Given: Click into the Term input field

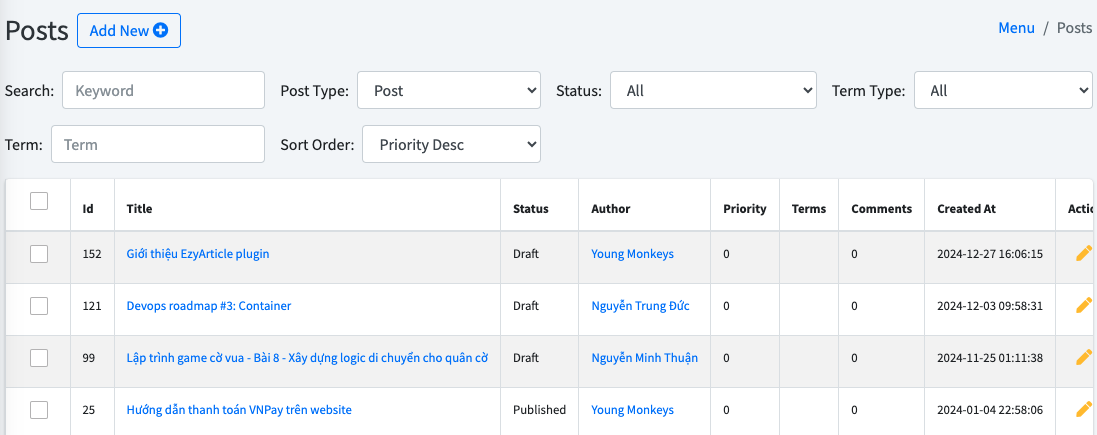Looking at the screenshot, I should coord(158,145).
